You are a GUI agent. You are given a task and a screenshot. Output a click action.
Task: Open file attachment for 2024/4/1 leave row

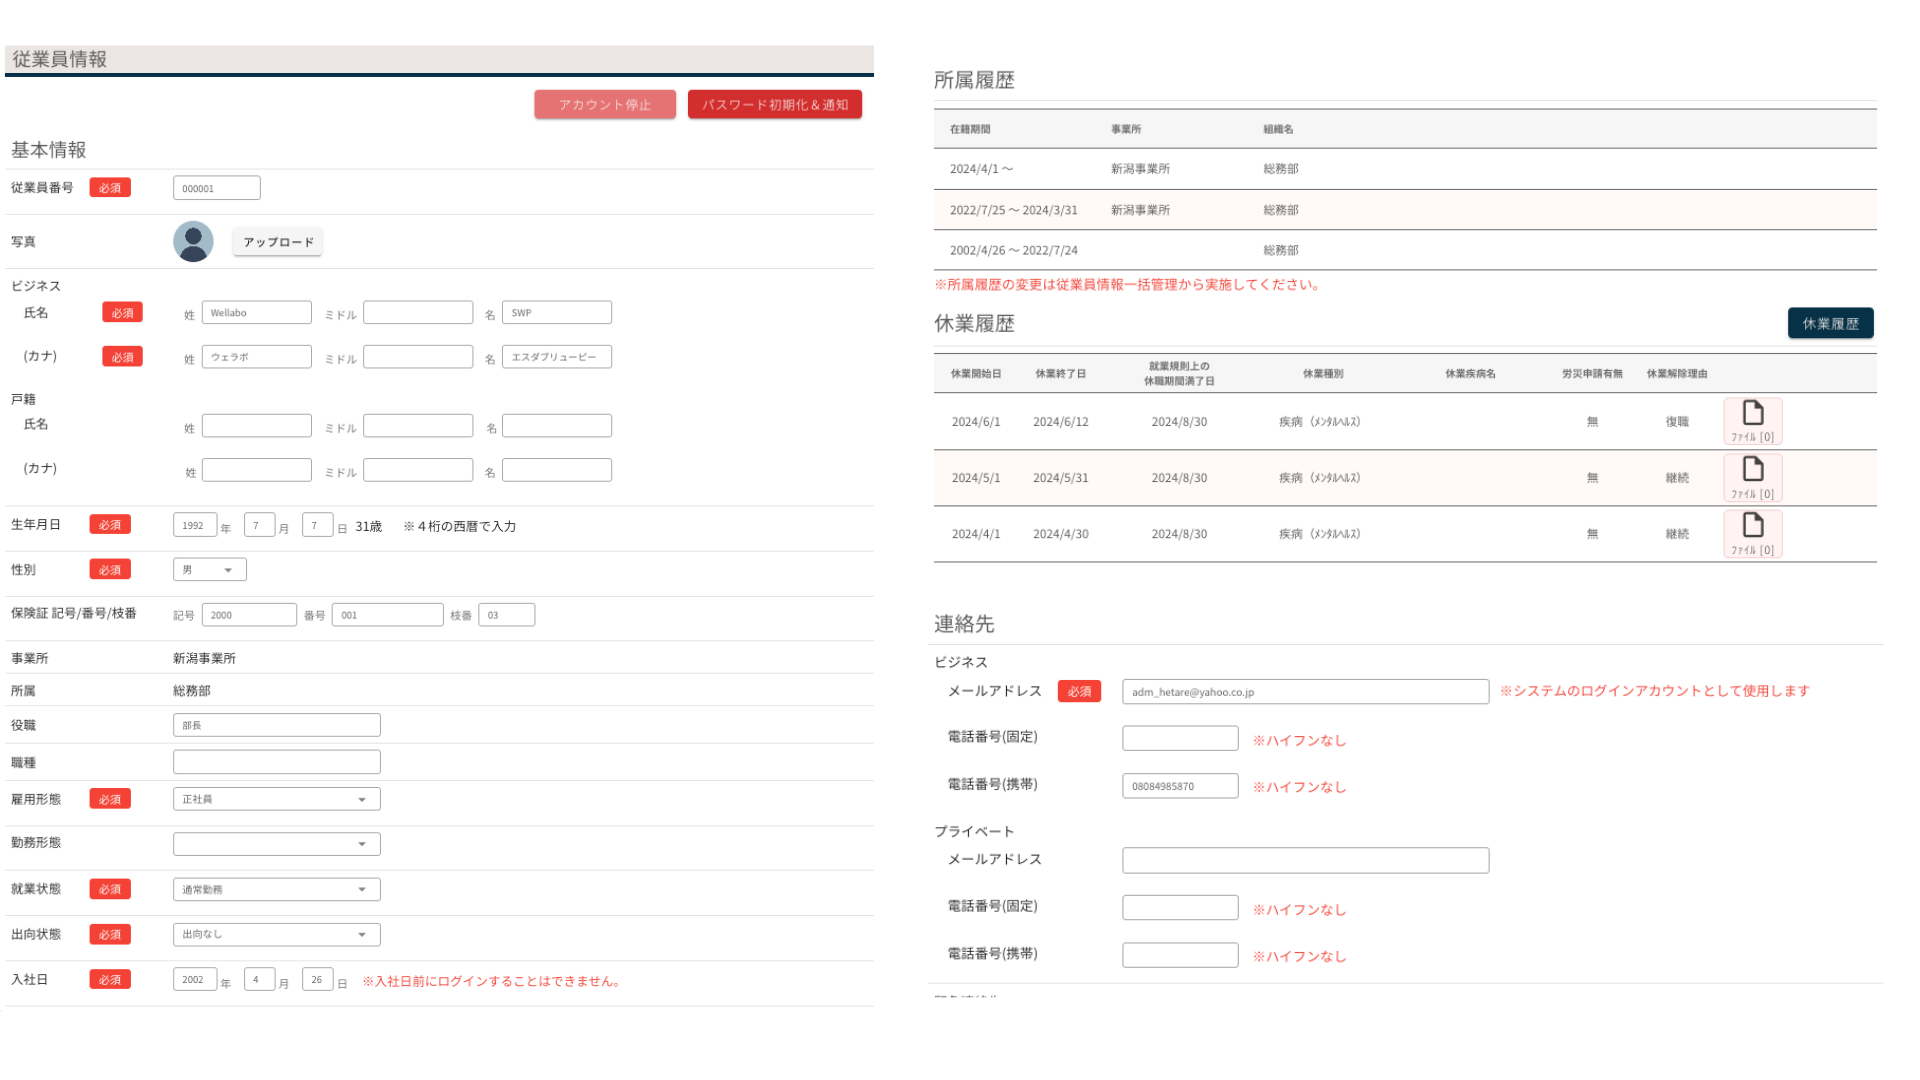pyautogui.click(x=1752, y=534)
